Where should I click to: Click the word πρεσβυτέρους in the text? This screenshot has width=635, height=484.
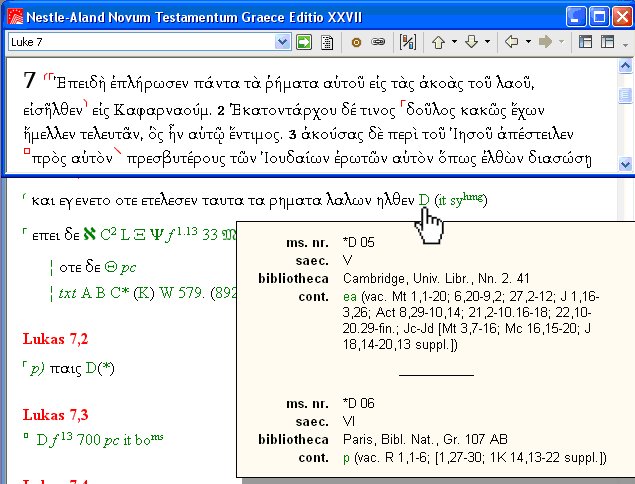pos(175,159)
